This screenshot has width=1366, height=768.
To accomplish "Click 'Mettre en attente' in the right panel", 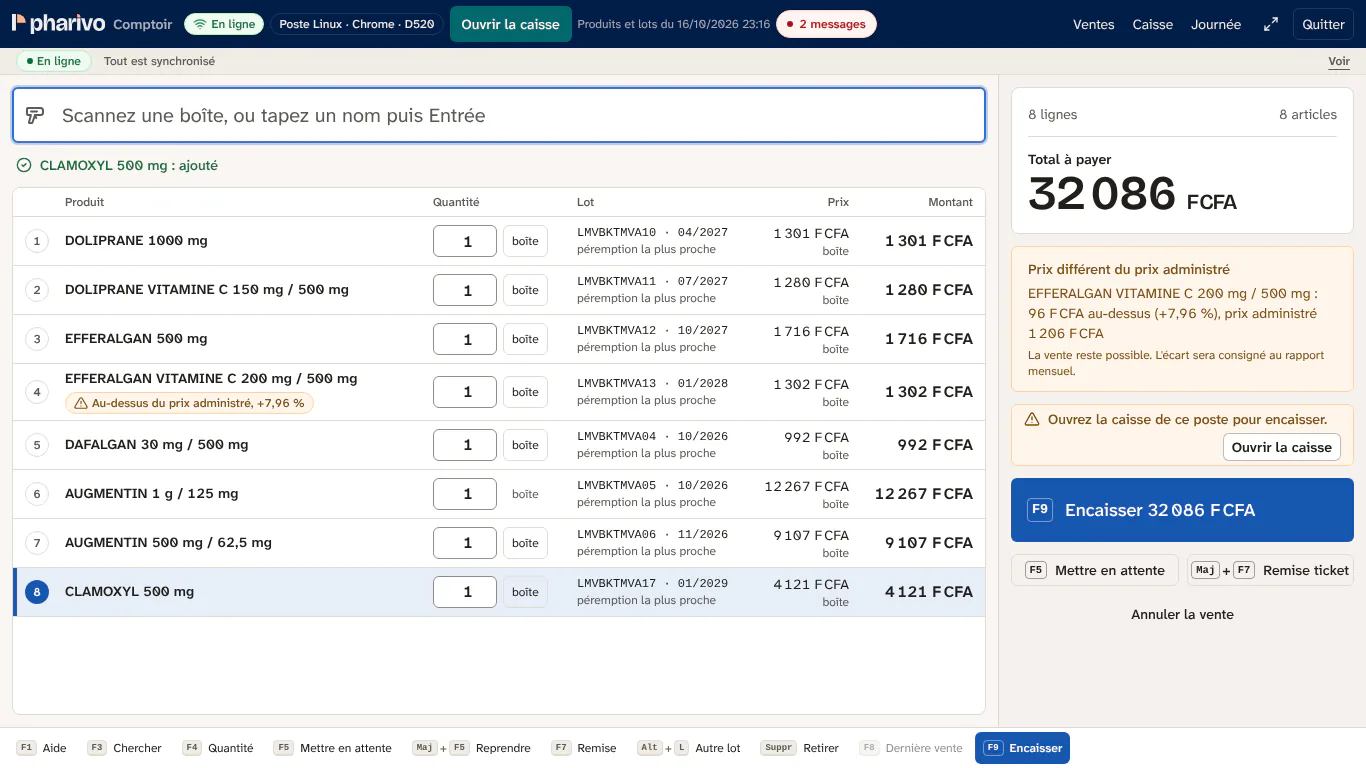I will point(1095,570).
